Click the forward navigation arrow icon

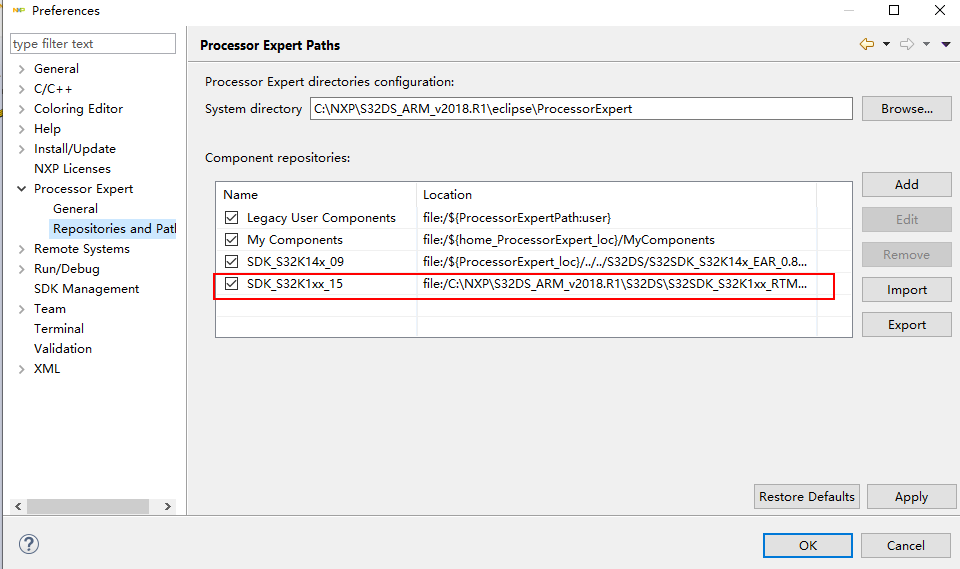tap(907, 44)
